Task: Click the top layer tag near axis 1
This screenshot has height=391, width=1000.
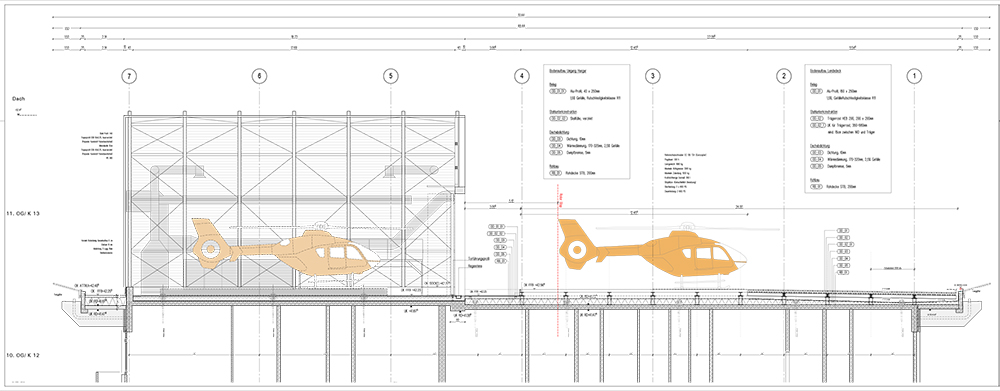Action: (842, 229)
